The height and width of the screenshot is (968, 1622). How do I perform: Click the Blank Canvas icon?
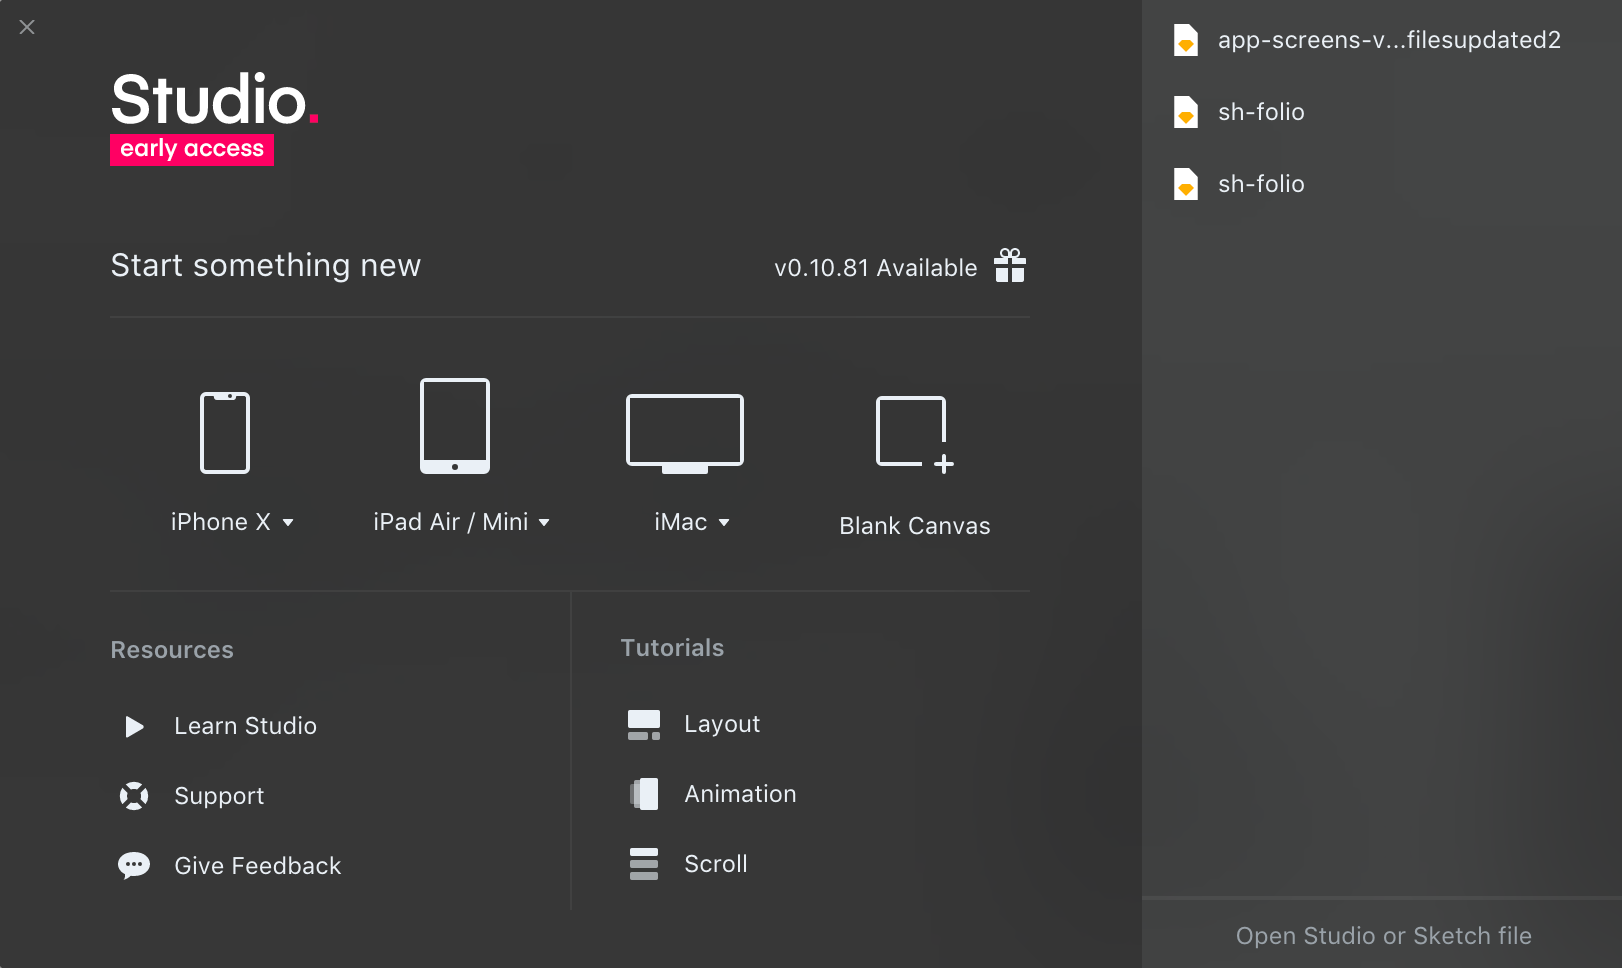[x=915, y=434]
